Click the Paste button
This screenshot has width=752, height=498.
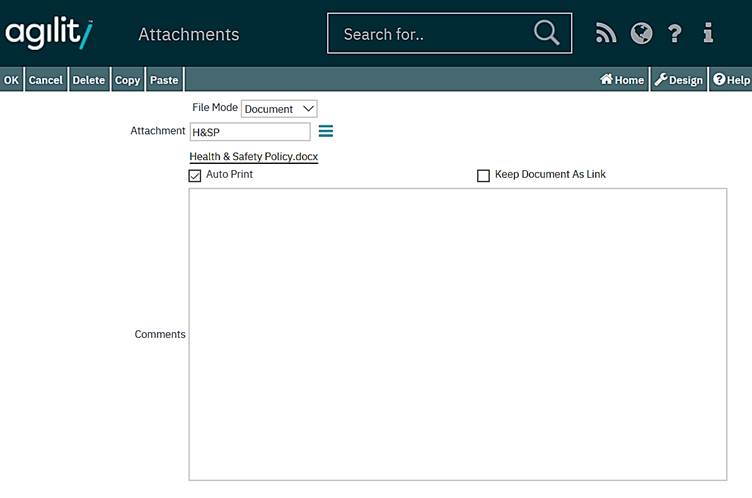point(164,80)
